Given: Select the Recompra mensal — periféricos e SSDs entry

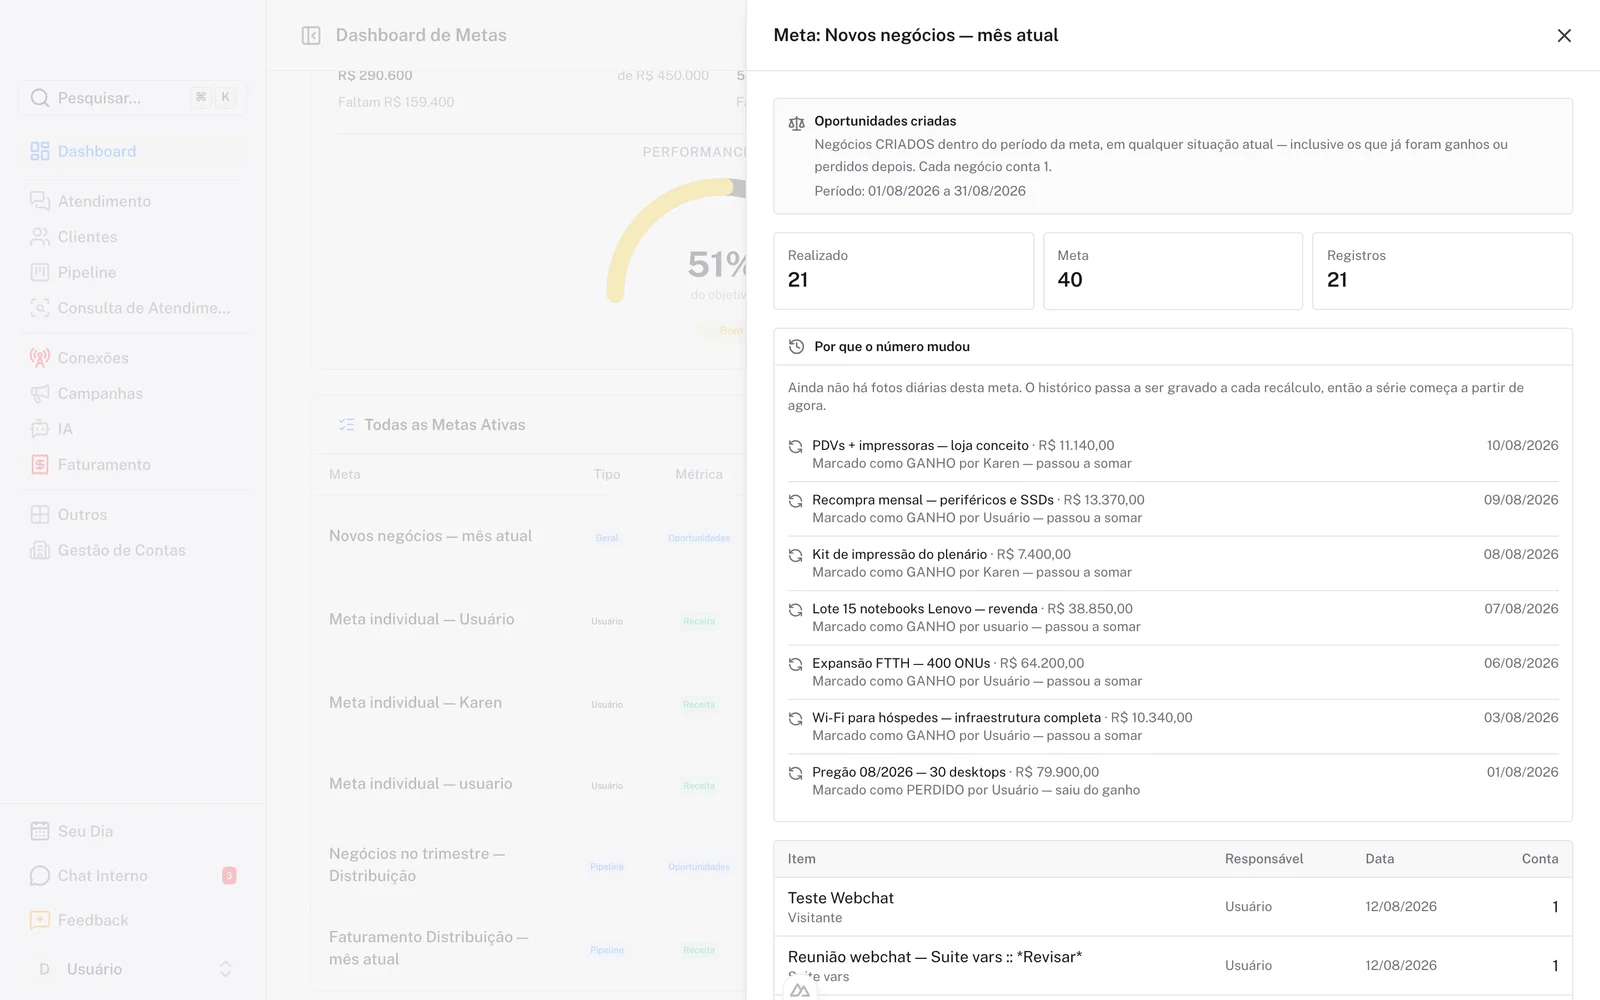Looking at the screenshot, I should click(1173, 509).
